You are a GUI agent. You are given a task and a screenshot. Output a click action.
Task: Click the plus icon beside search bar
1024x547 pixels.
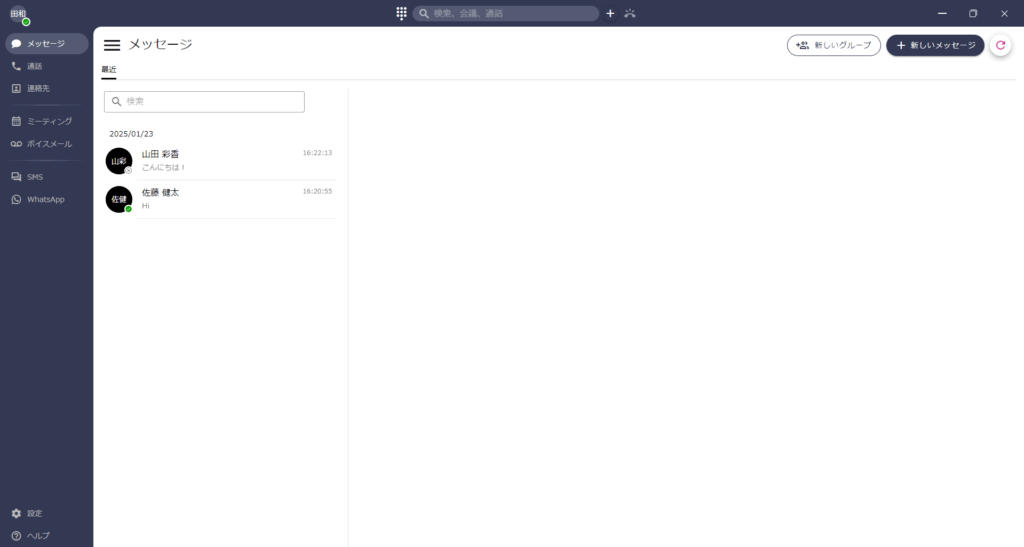tap(610, 14)
